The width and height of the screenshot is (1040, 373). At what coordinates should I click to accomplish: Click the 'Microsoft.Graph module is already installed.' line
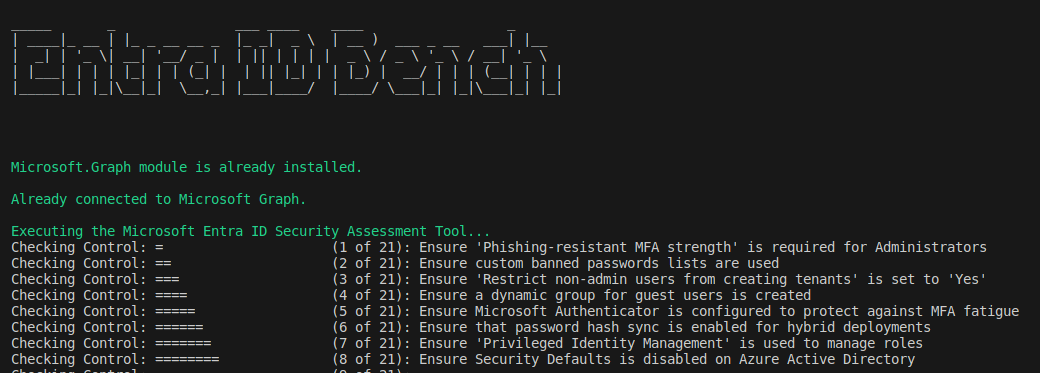point(186,167)
